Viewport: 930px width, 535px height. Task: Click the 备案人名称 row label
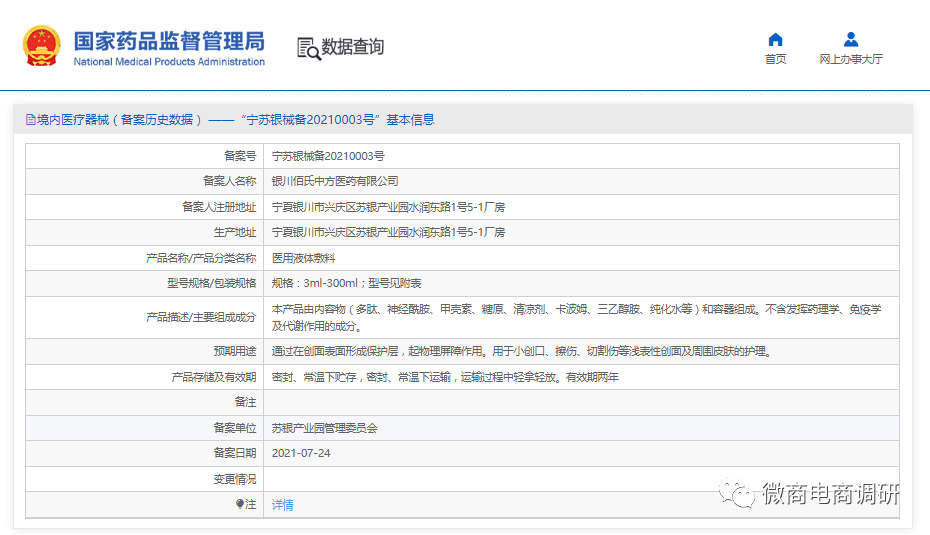point(230,181)
